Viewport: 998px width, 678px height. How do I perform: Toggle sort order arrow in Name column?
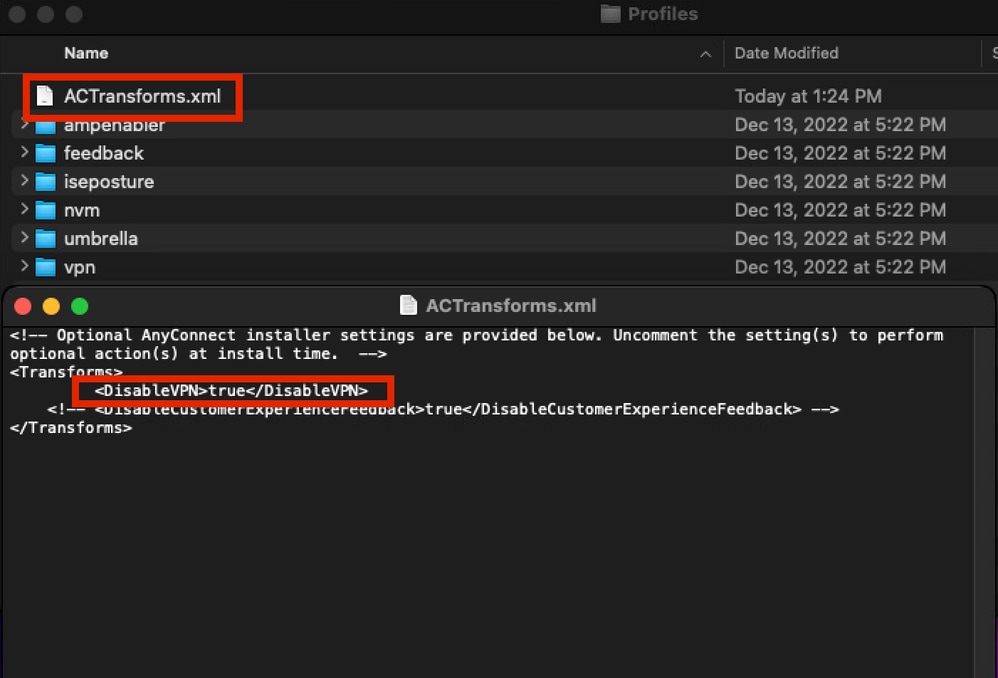pyautogui.click(x=706, y=54)
